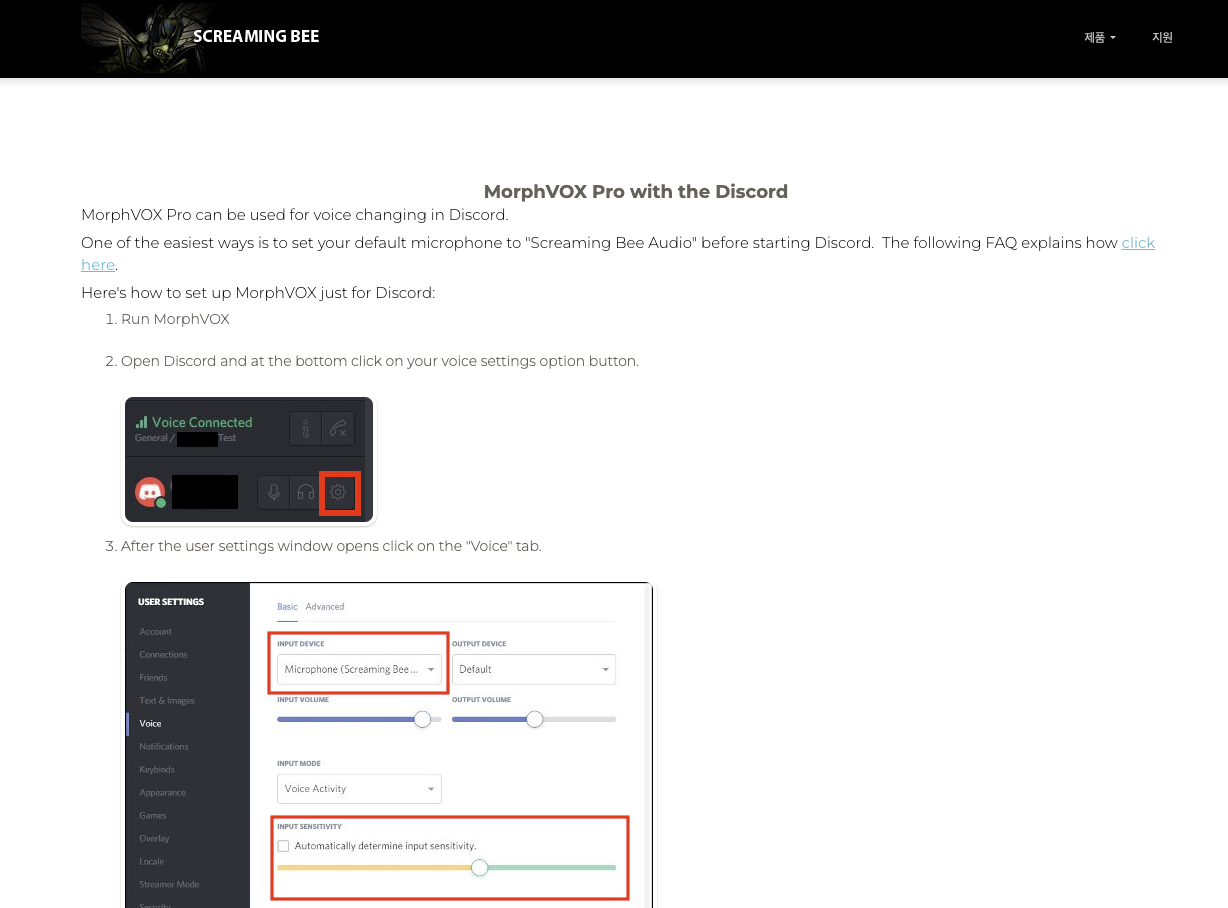
Task: Open the 제품 menu in the top bar
Action: (x=1098, y=37)
